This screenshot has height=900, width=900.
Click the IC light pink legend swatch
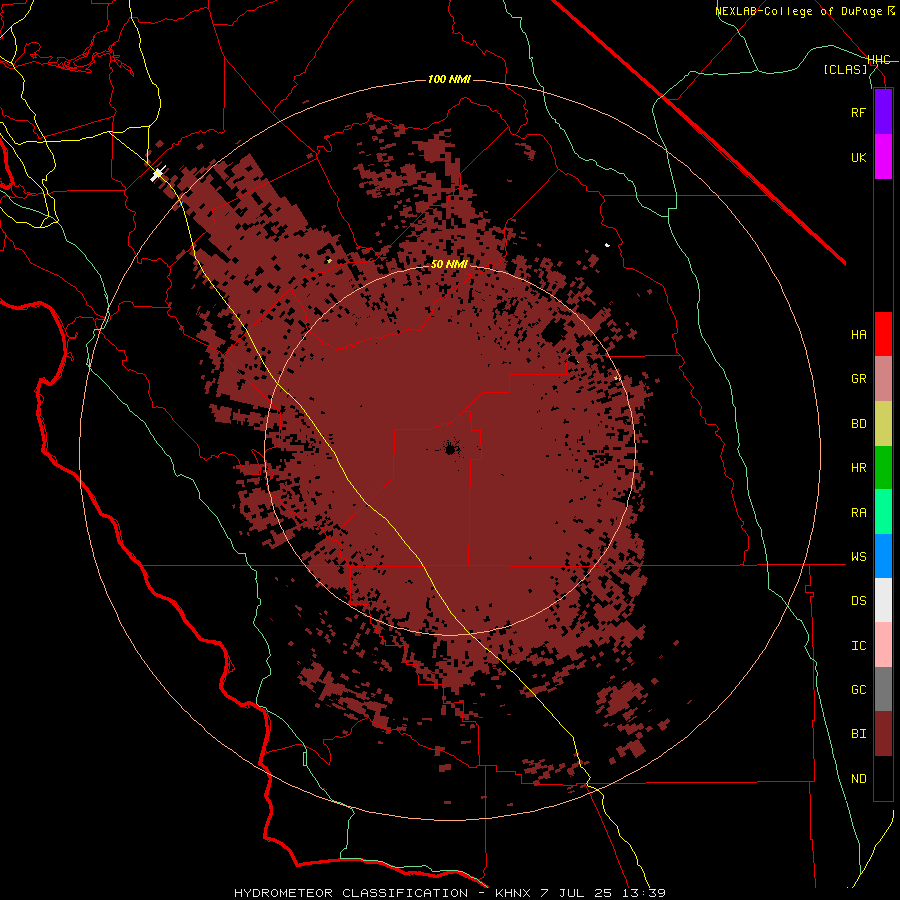[883, 645]
